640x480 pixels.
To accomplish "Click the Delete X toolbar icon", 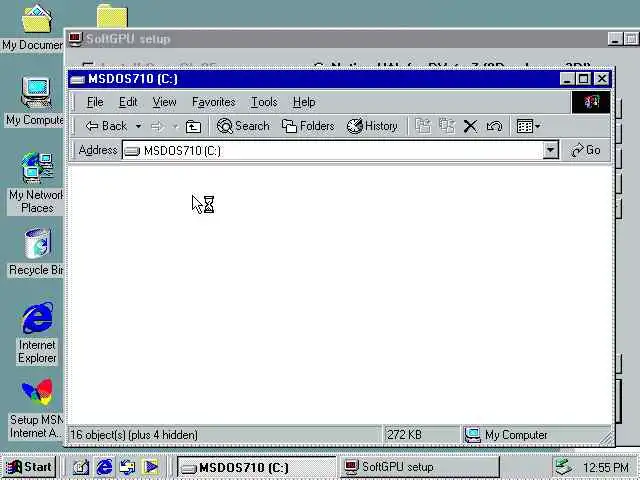I will click(470, 126).
